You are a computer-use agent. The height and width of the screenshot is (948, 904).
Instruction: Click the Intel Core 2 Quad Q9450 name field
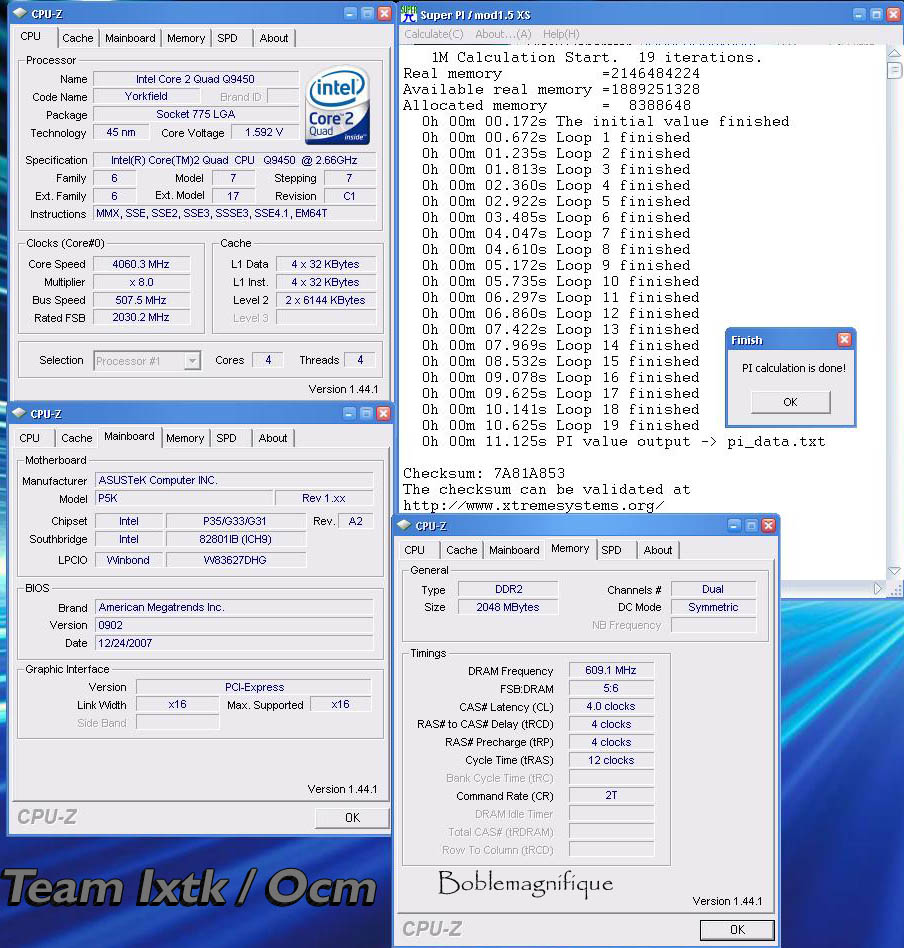click(x=195, y=79)
